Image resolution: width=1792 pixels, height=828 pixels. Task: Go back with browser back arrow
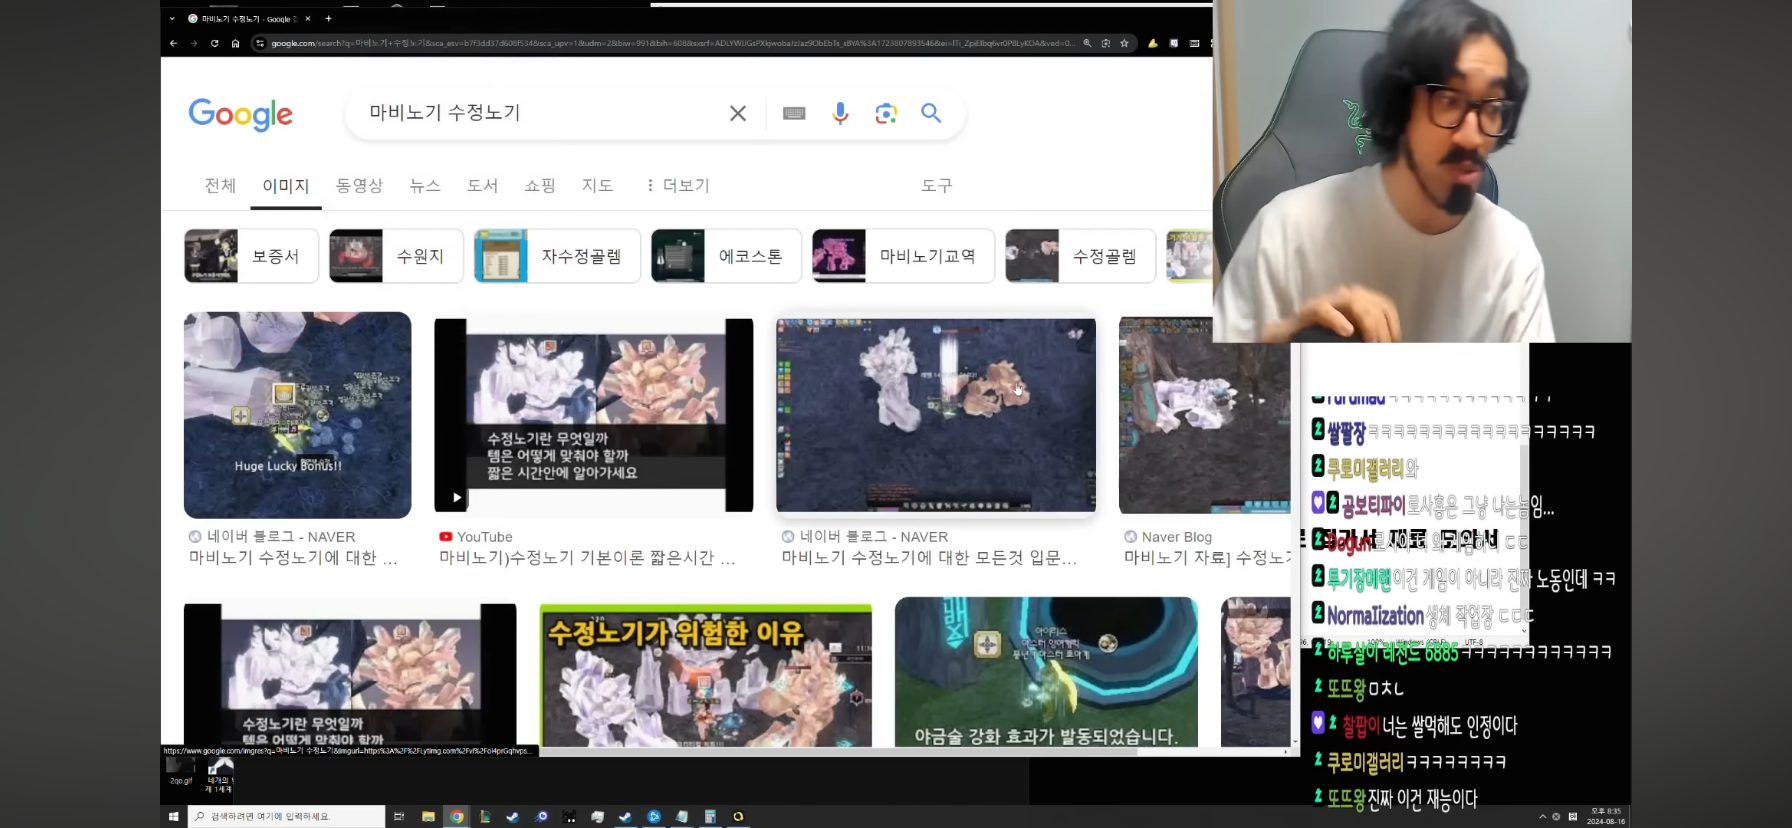(173, 43)
